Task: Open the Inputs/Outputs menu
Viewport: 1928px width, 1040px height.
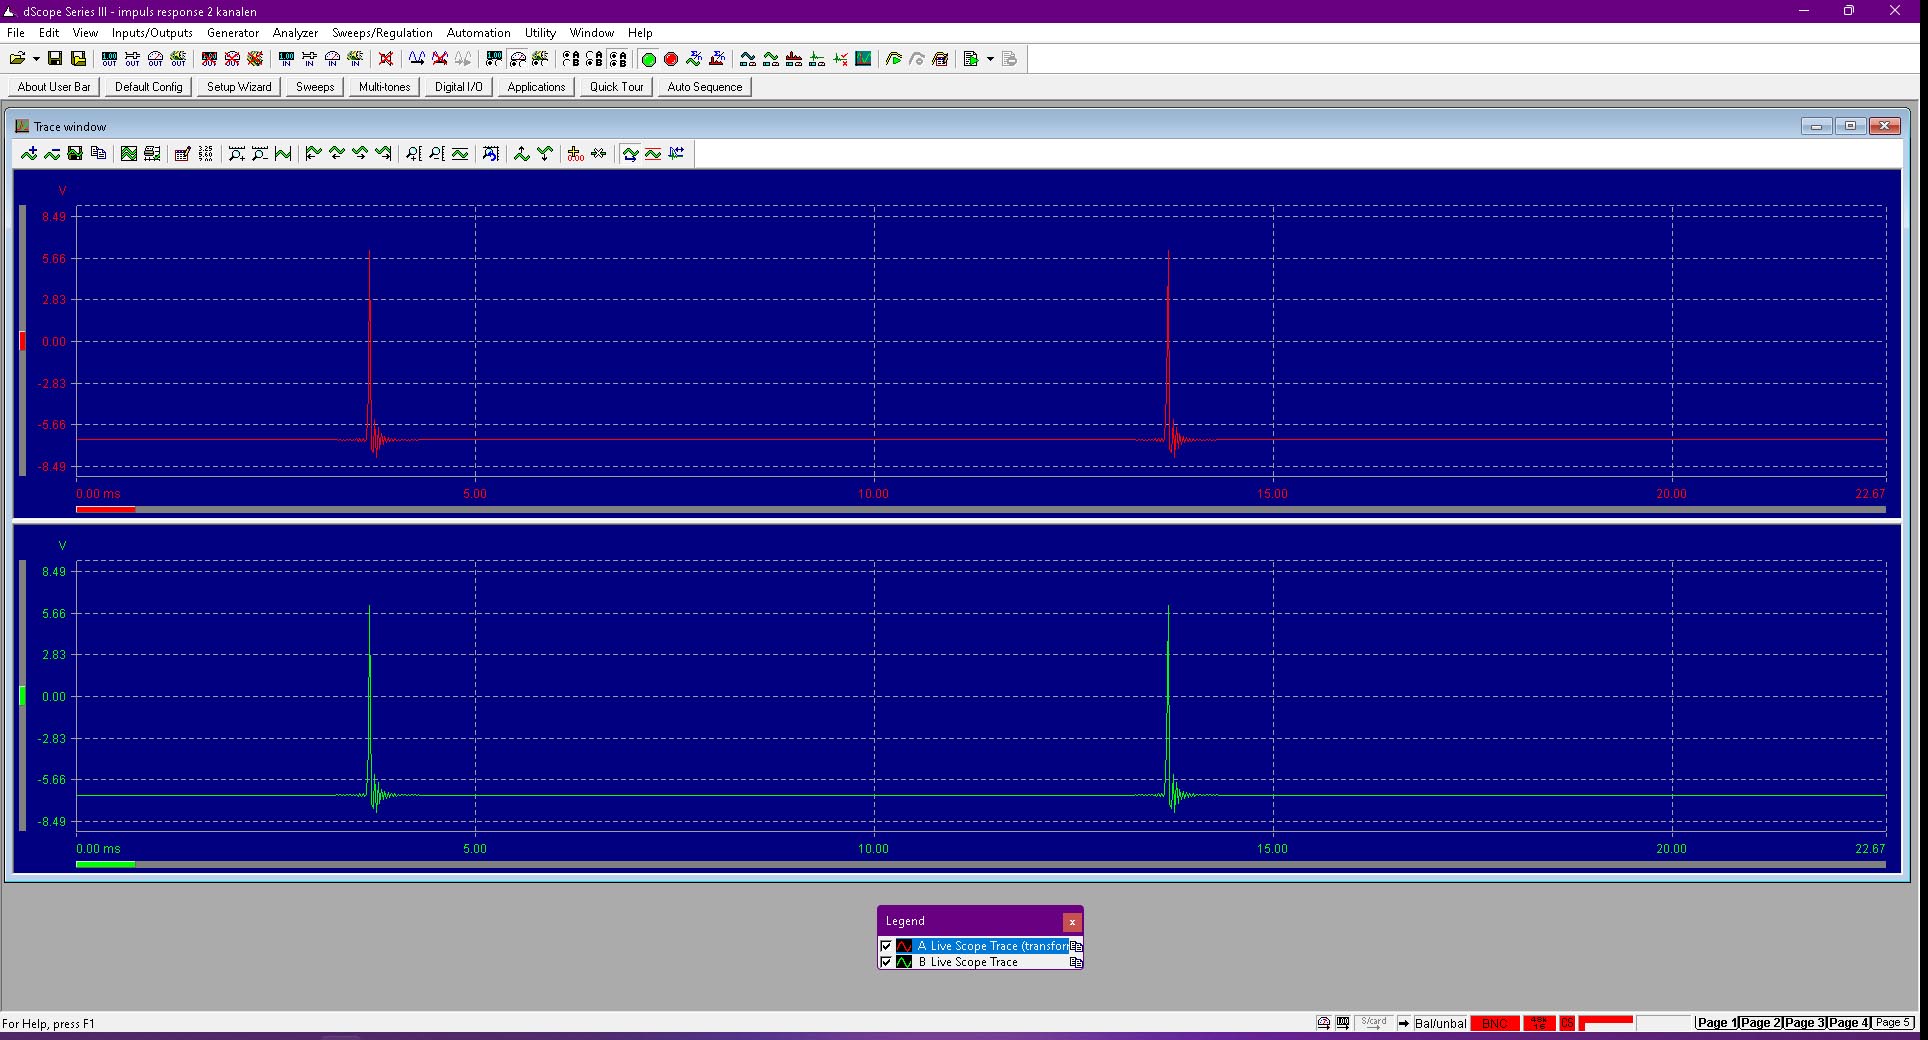Action: click(x=152, y=33)
